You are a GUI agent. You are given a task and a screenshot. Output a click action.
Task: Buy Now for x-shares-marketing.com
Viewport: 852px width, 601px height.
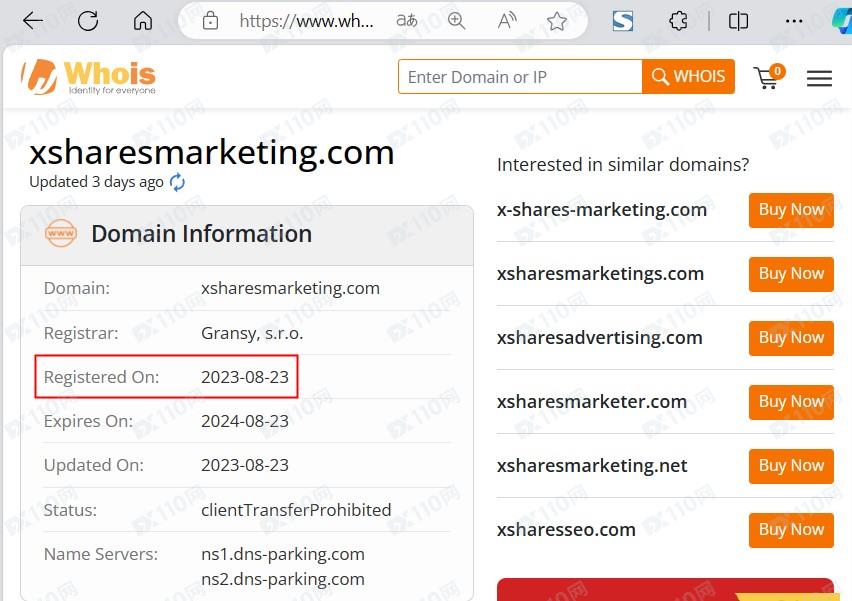[791, 210]
